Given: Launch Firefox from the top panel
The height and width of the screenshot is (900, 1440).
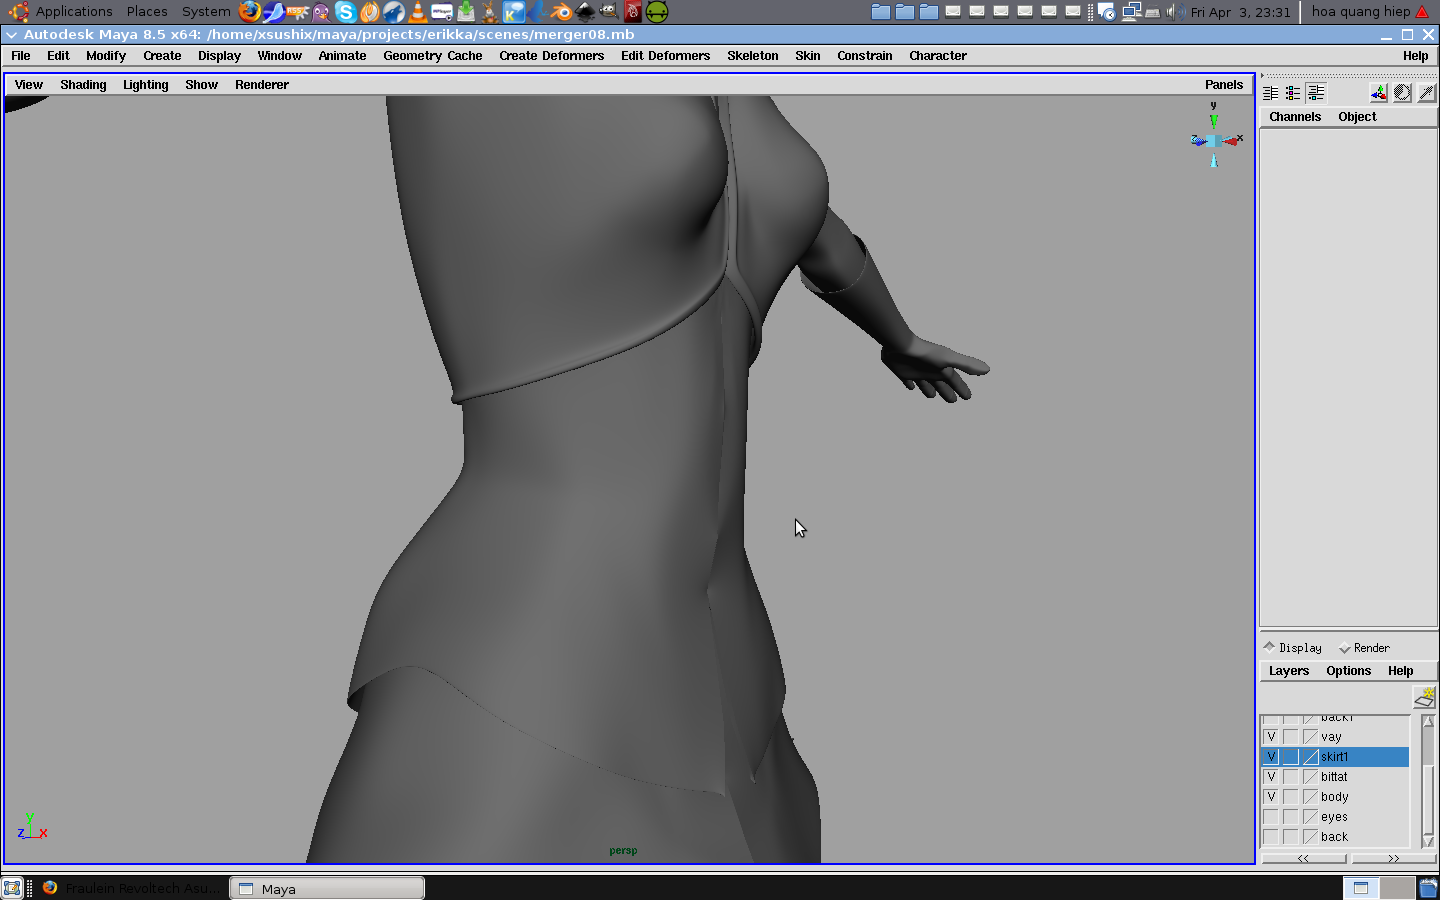Looking at the screenshot, I should click(x=250, y=12).
